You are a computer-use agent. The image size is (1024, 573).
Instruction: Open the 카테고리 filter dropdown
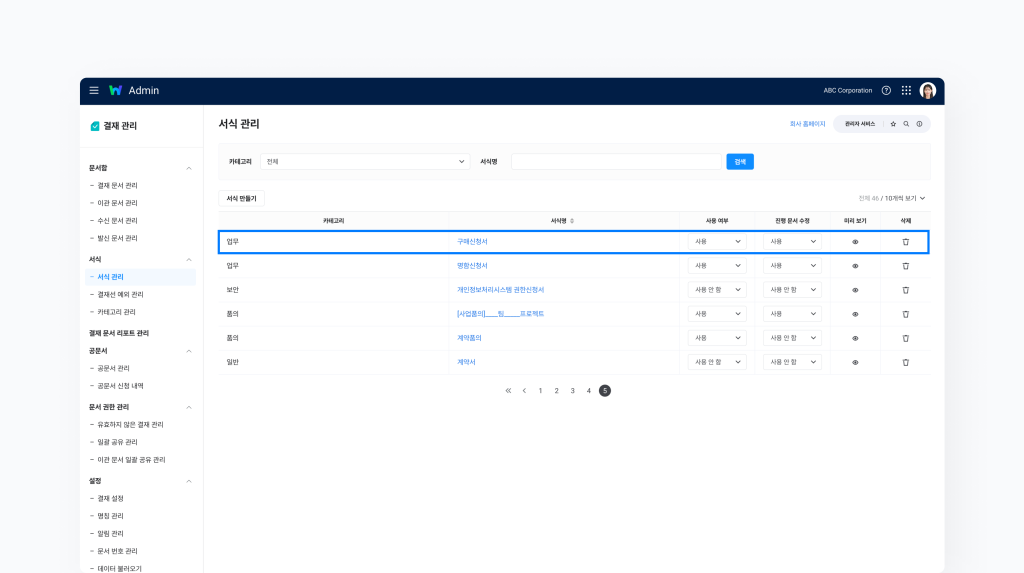click(365, 161)
